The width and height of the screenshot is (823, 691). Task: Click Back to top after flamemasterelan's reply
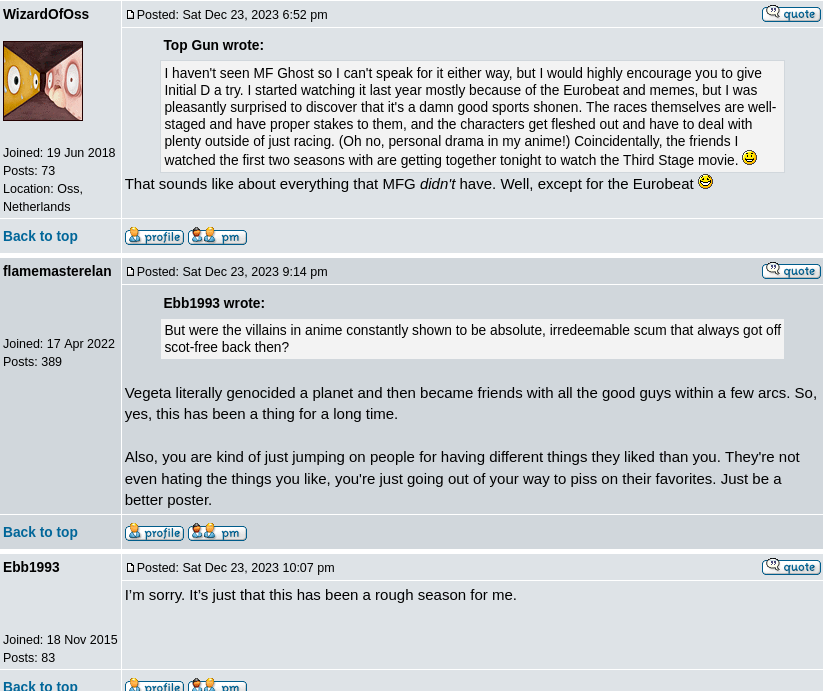pos(40,532)
